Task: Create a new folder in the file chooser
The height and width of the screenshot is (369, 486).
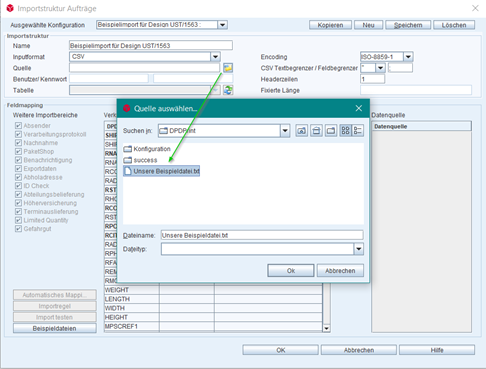Action: click(331, 131)
